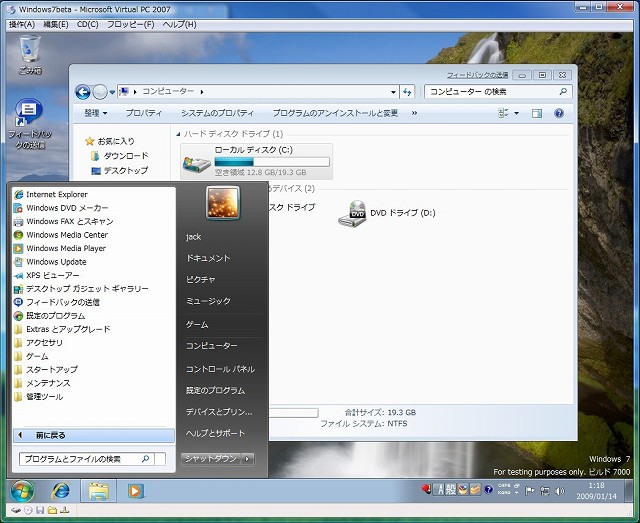
Task: Open the ヘルプ(H) menu
Action: (x=179, y=24)
